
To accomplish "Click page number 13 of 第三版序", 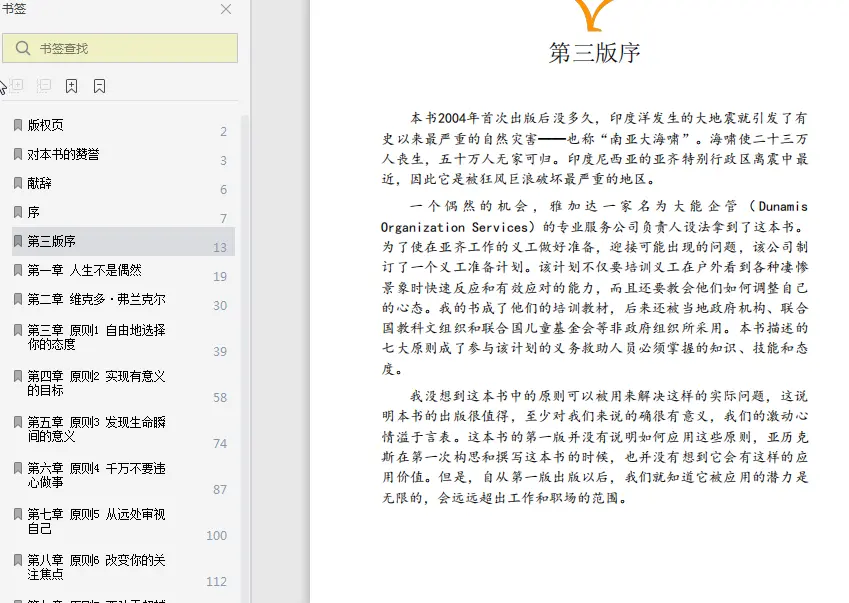I will pyautogui.click(x=220, y=247).
